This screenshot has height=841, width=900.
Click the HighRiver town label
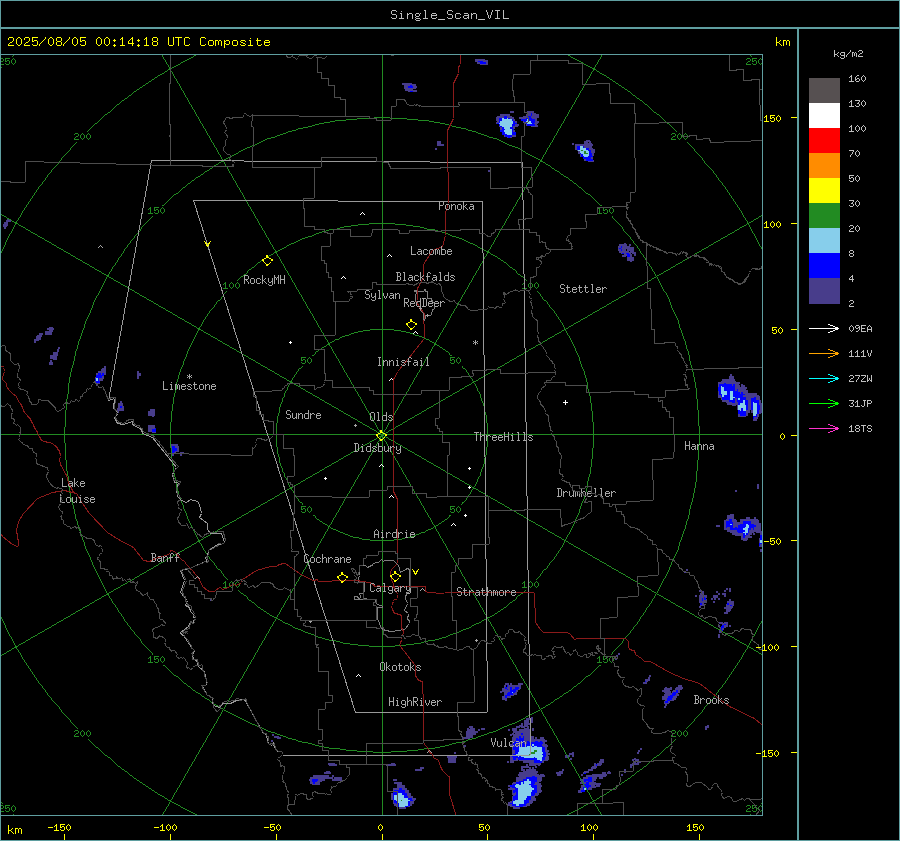coord(415,702)
